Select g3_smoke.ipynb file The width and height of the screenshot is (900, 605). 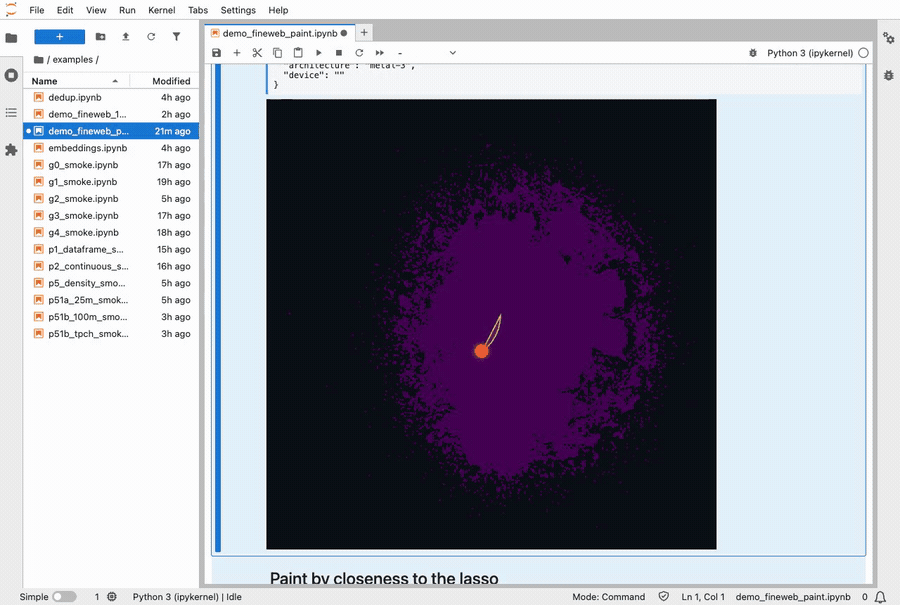[x=111, y=216]
